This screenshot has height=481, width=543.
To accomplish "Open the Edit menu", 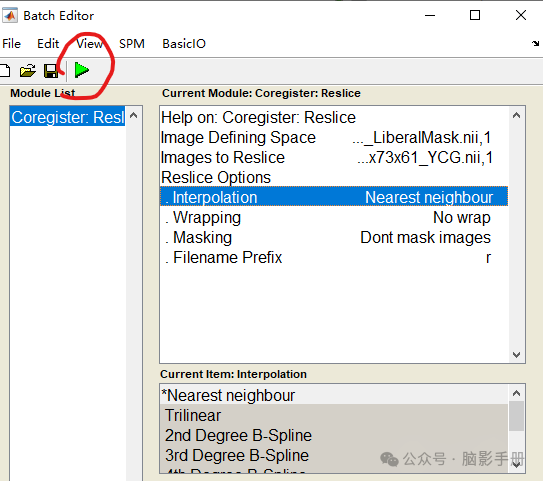I will click(x=48, y=44).
